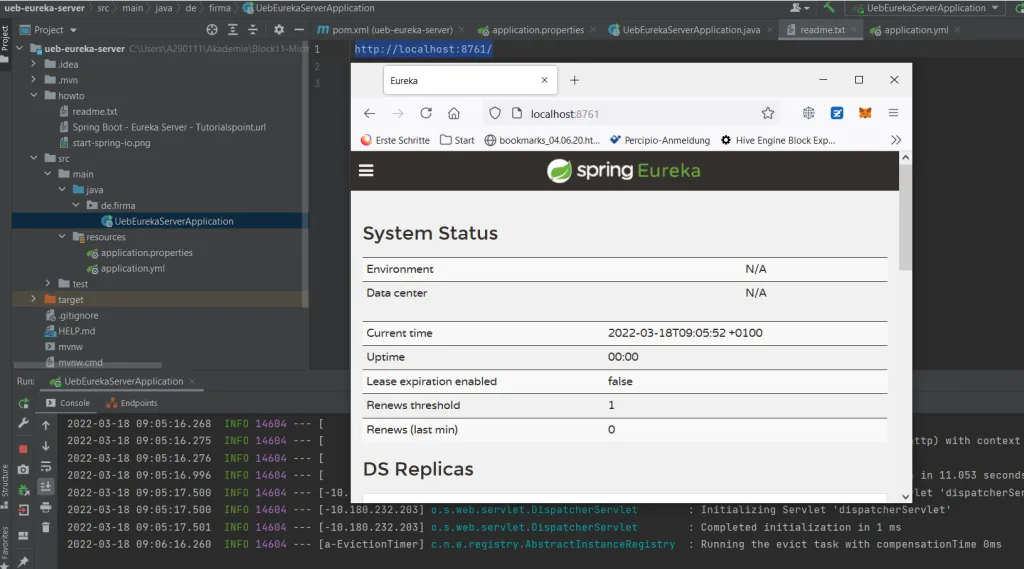Click the spring Eureka logo

(x=624, y=171)
